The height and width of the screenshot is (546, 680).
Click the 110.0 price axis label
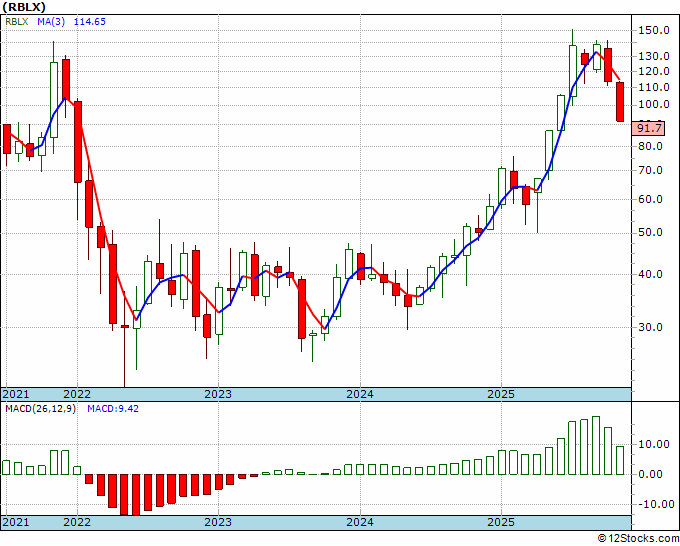point(654,88)
